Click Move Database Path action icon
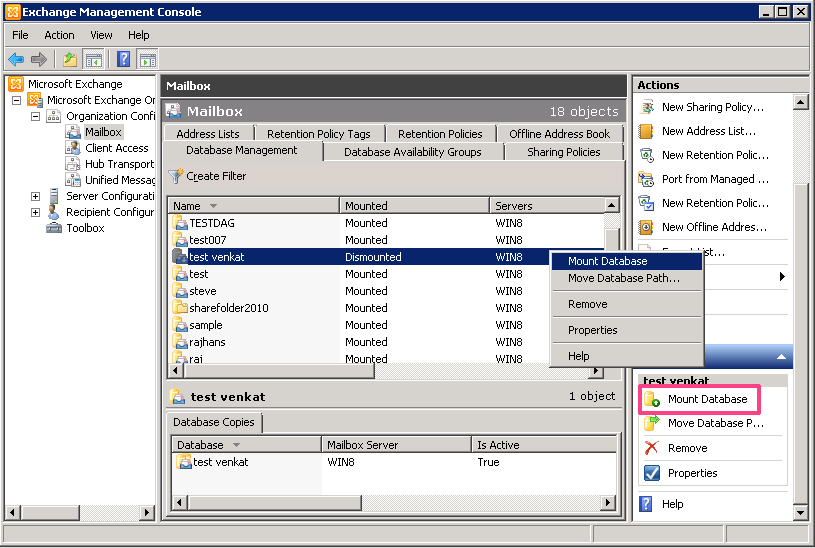 click(x=652, y=423)
